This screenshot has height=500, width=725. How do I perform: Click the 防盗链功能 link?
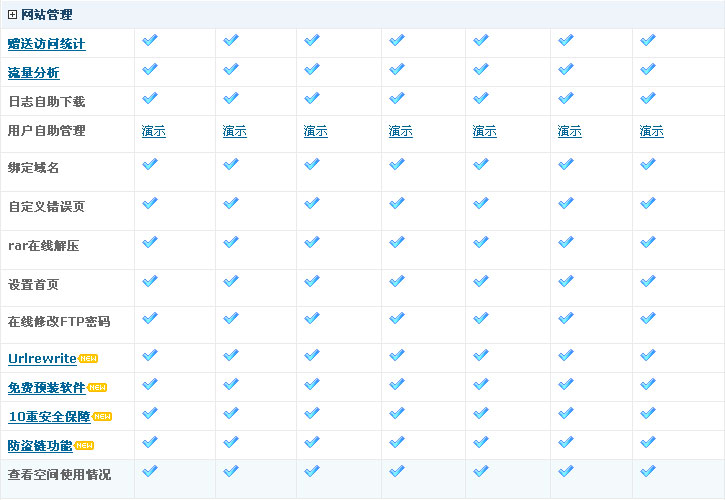(x=40, y=446)
